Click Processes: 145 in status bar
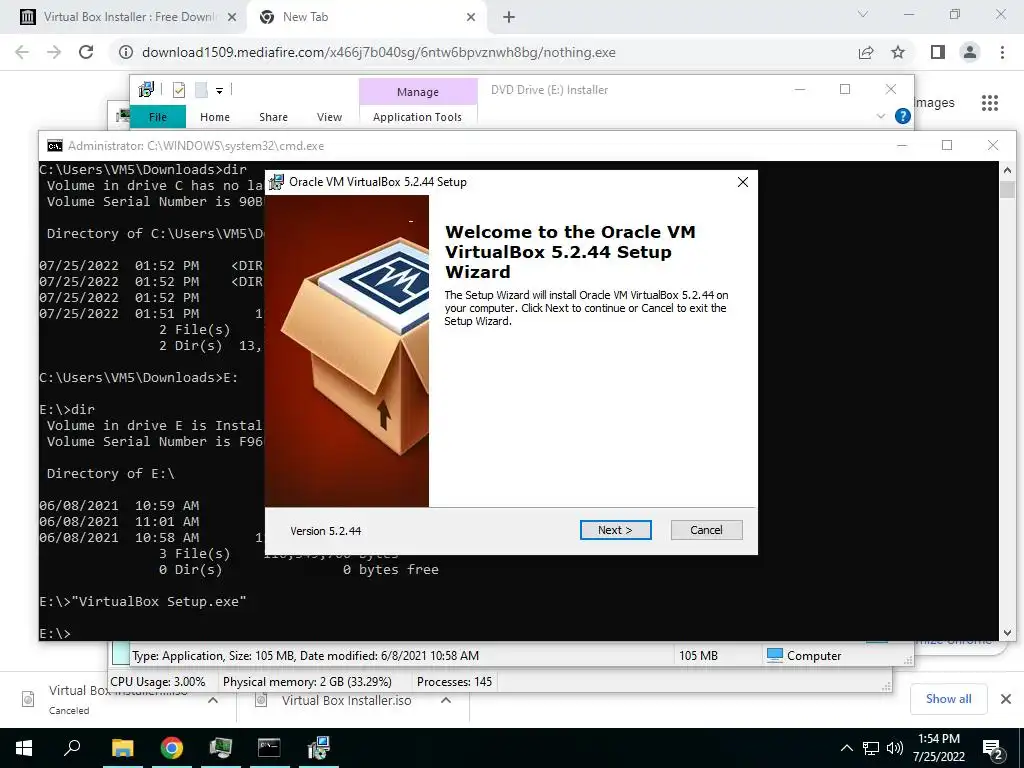This screenshot has width=1024, height=768. tap(455, 682)
